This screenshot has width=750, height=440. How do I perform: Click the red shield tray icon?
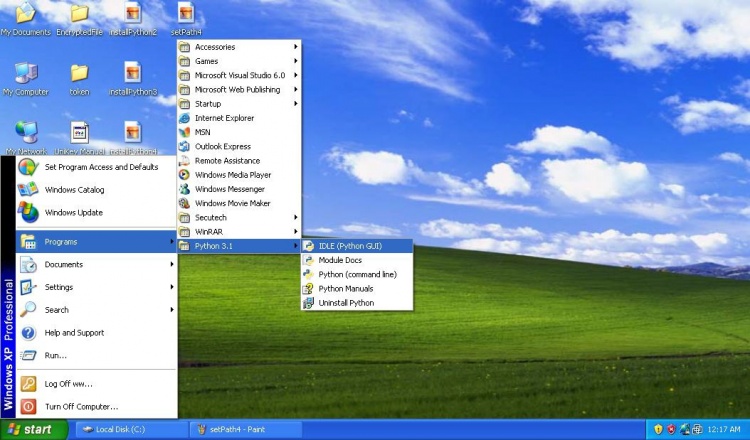click(671, 429)
